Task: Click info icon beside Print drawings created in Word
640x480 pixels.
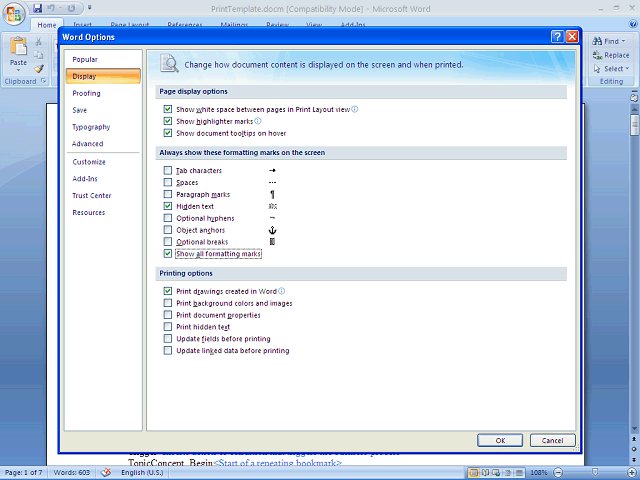Action: tap(281, 291)
